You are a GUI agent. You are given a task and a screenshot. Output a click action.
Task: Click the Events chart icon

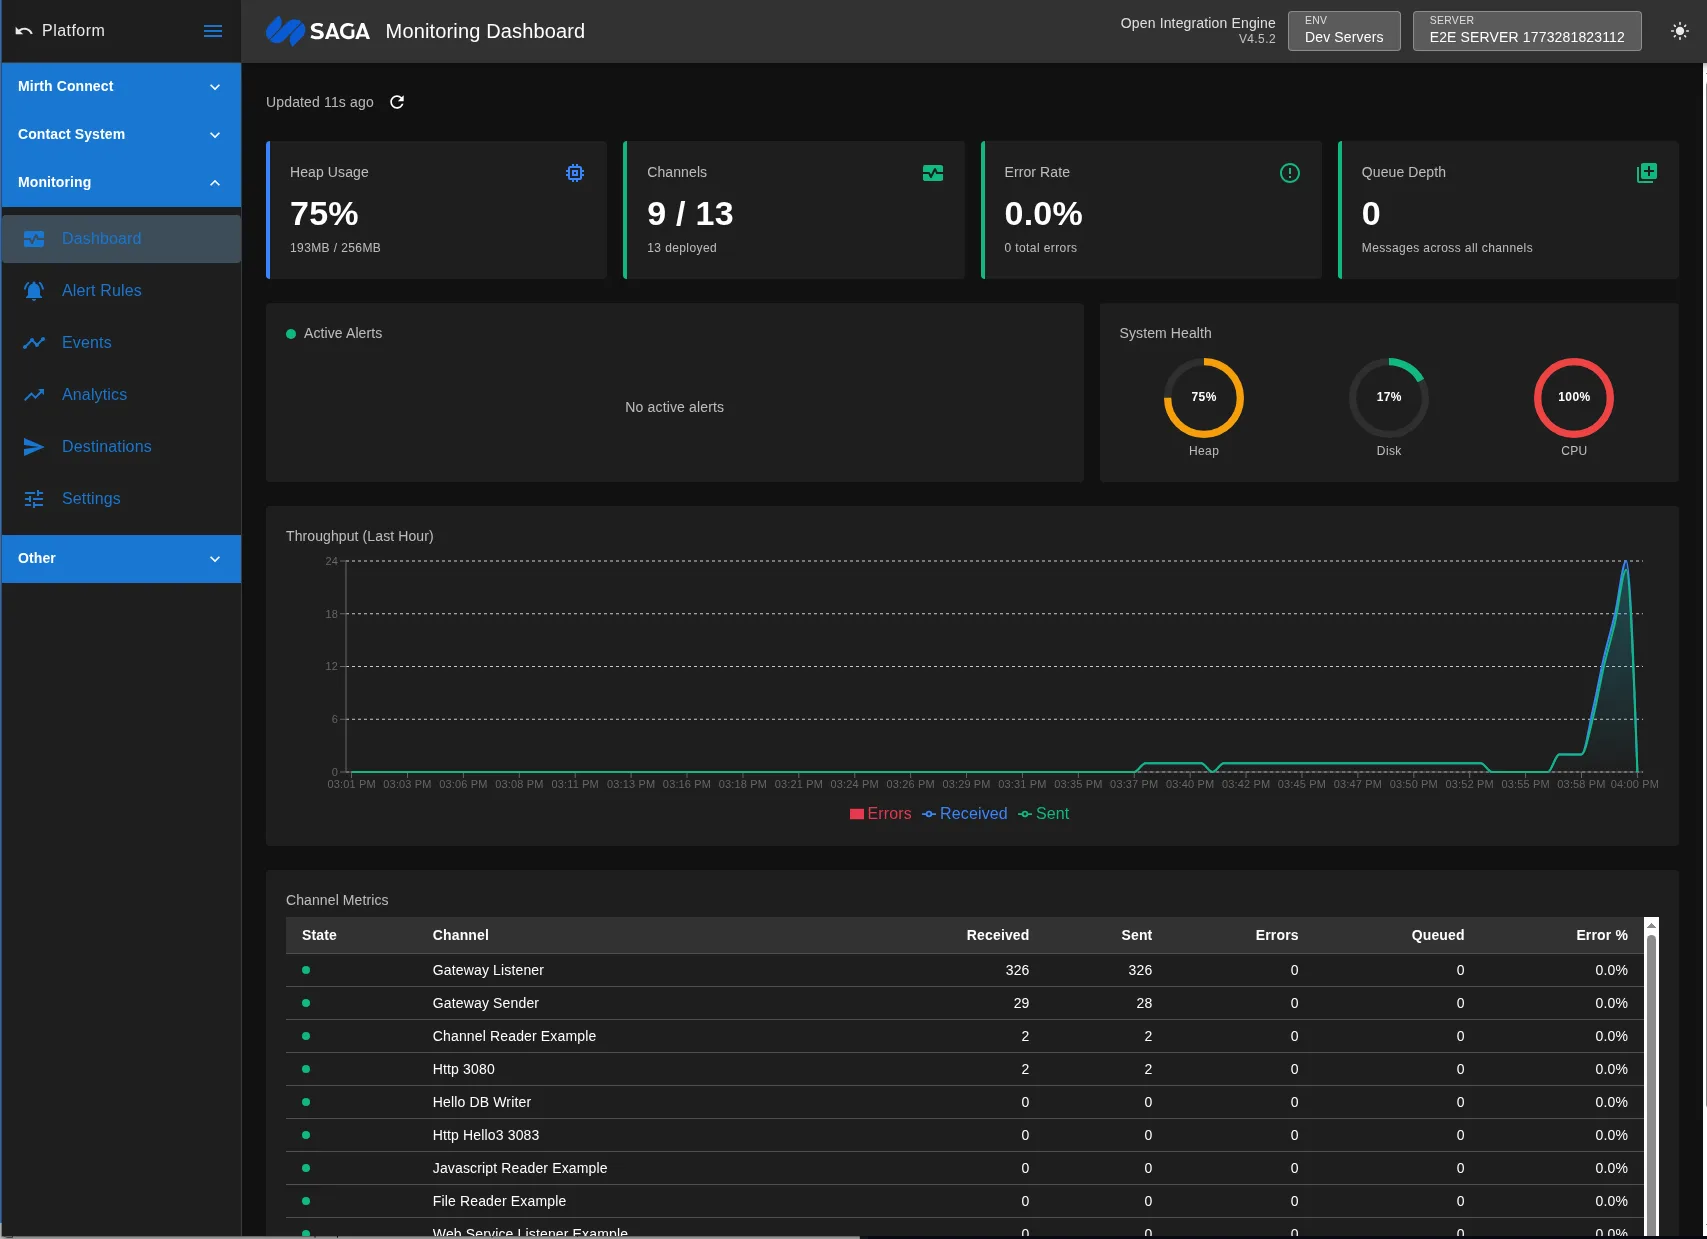tap(34, 342)
